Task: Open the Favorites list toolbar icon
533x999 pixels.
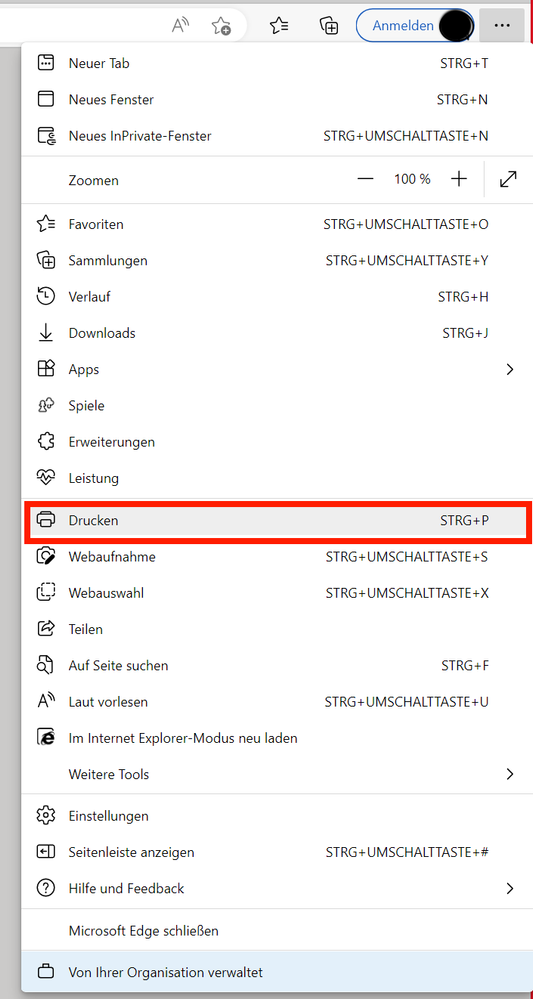Action: (279, 25)
